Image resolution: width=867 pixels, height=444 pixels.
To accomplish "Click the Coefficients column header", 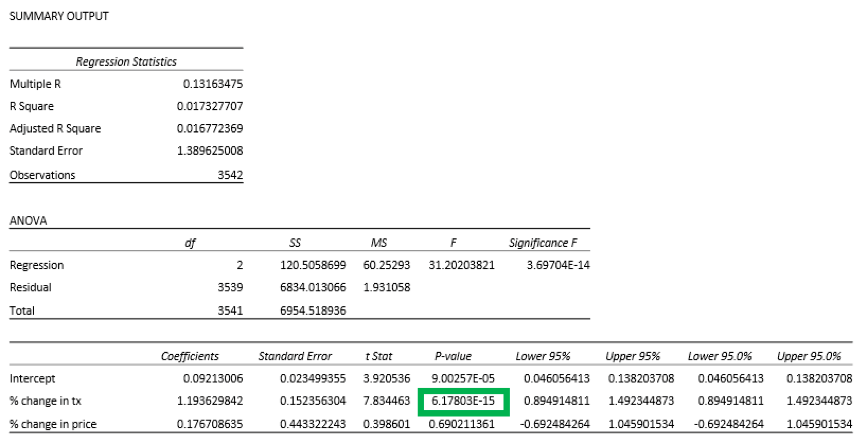I will [190, 356].
